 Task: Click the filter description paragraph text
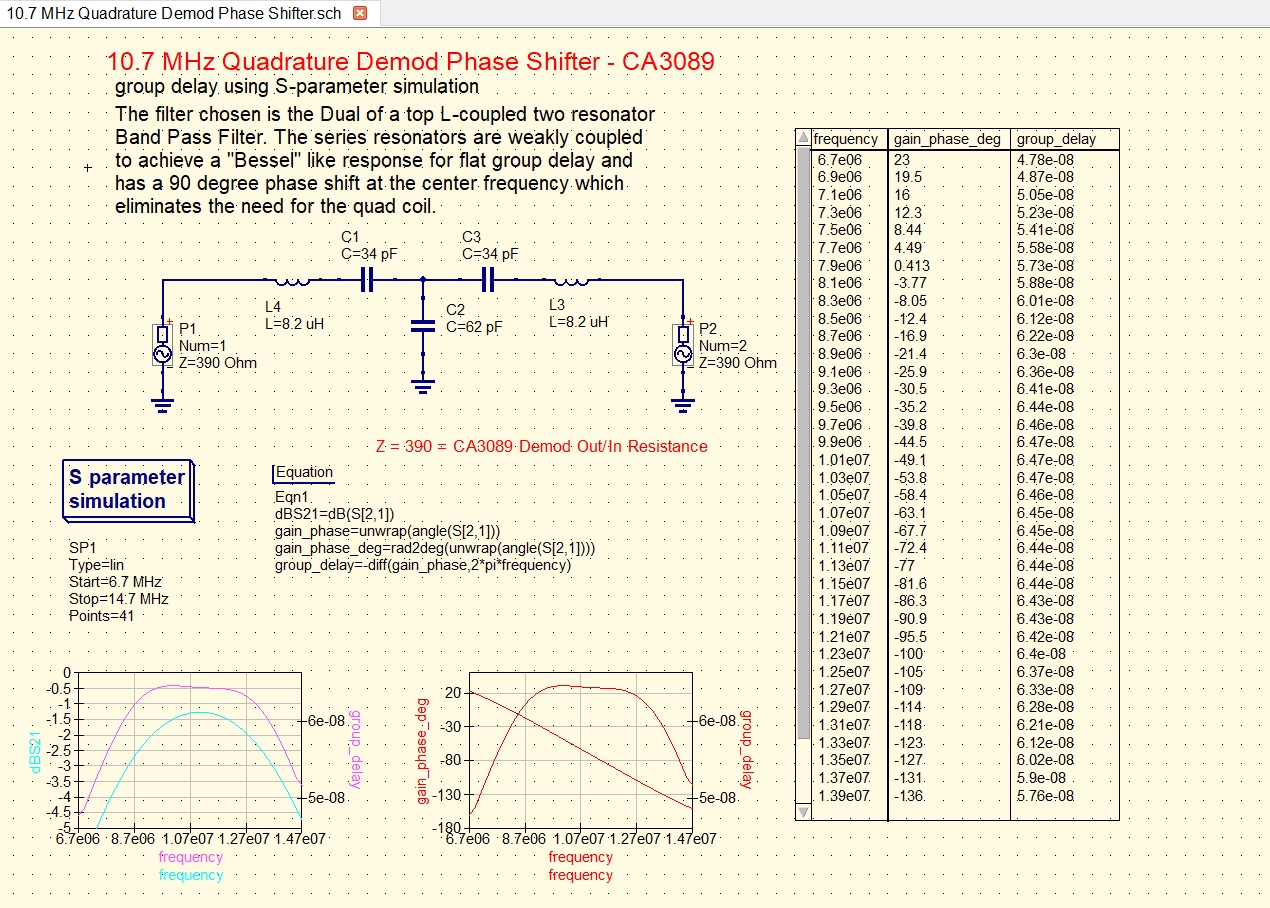(385, 160)
